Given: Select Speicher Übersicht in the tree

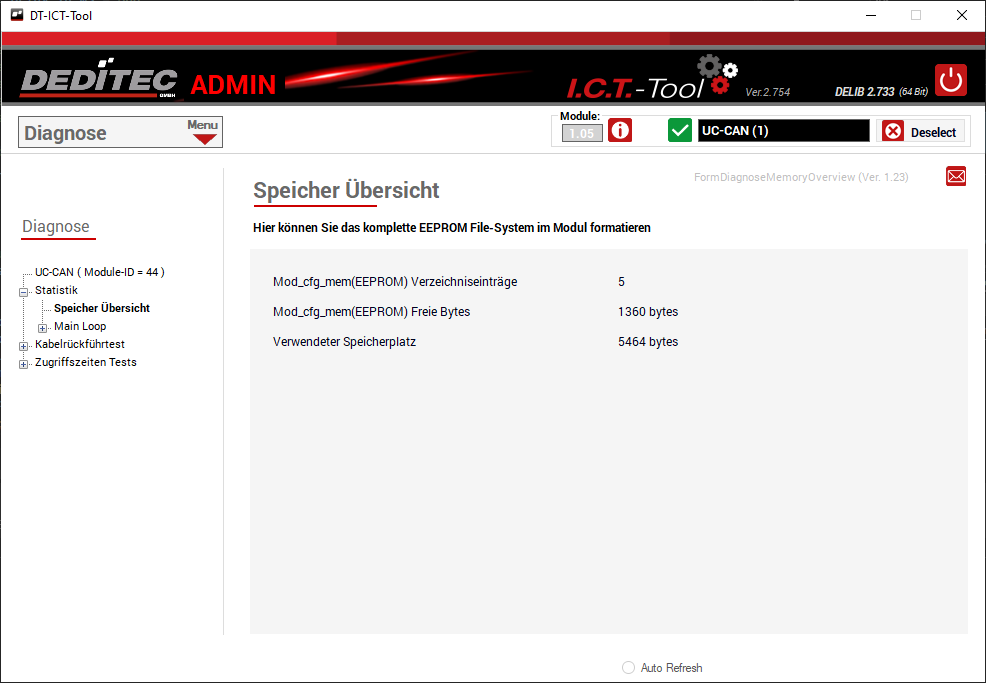Looking at the screenshot, I should point(102,308).
